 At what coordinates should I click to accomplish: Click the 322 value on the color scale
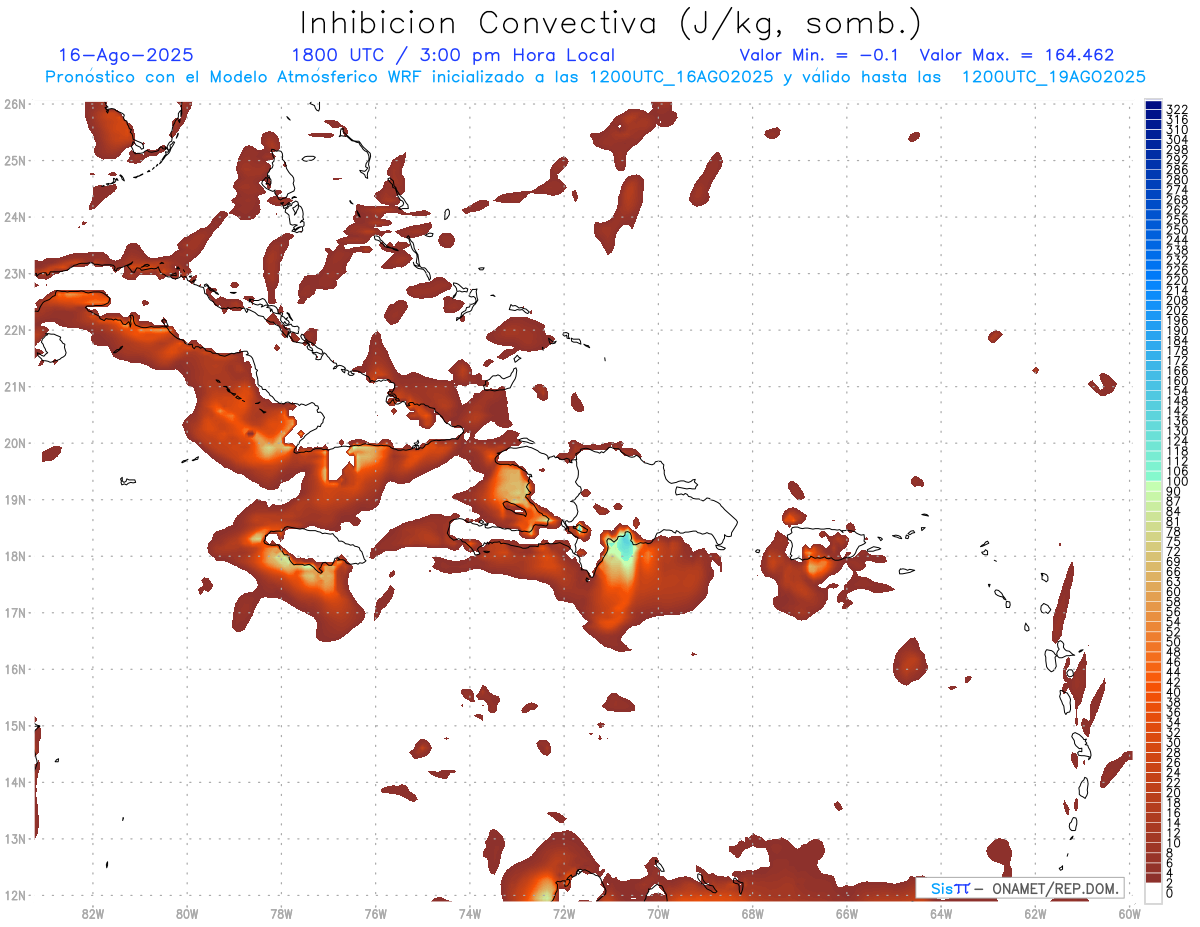(x=1176, y=109)
